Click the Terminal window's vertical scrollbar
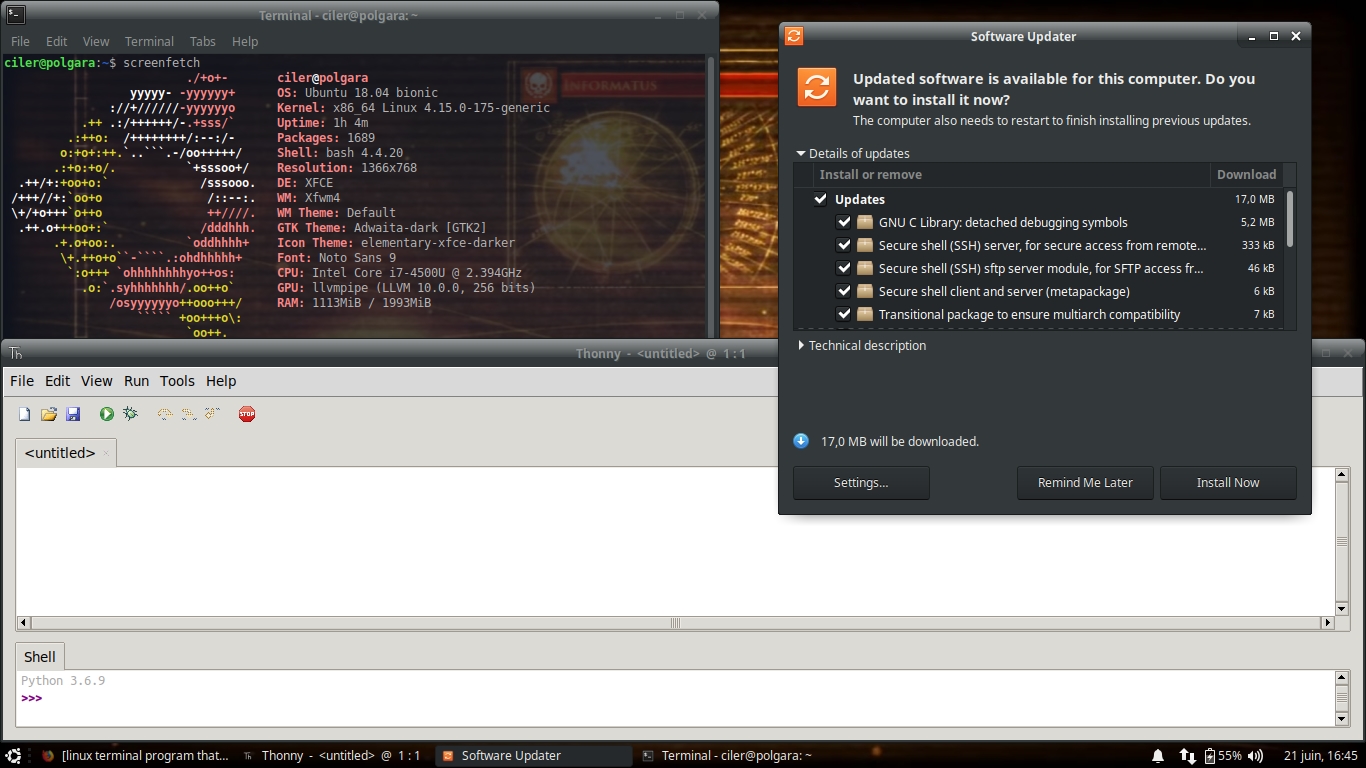Screen dimensions: 1366x768 712,196
